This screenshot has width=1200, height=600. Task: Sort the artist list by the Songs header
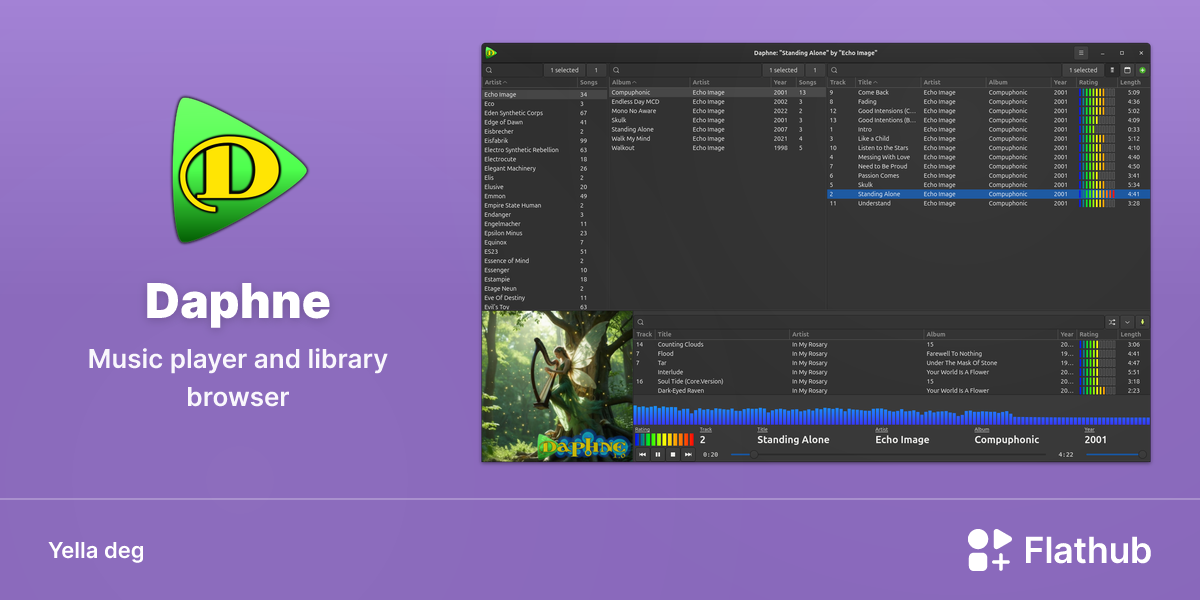click(592, 82)
